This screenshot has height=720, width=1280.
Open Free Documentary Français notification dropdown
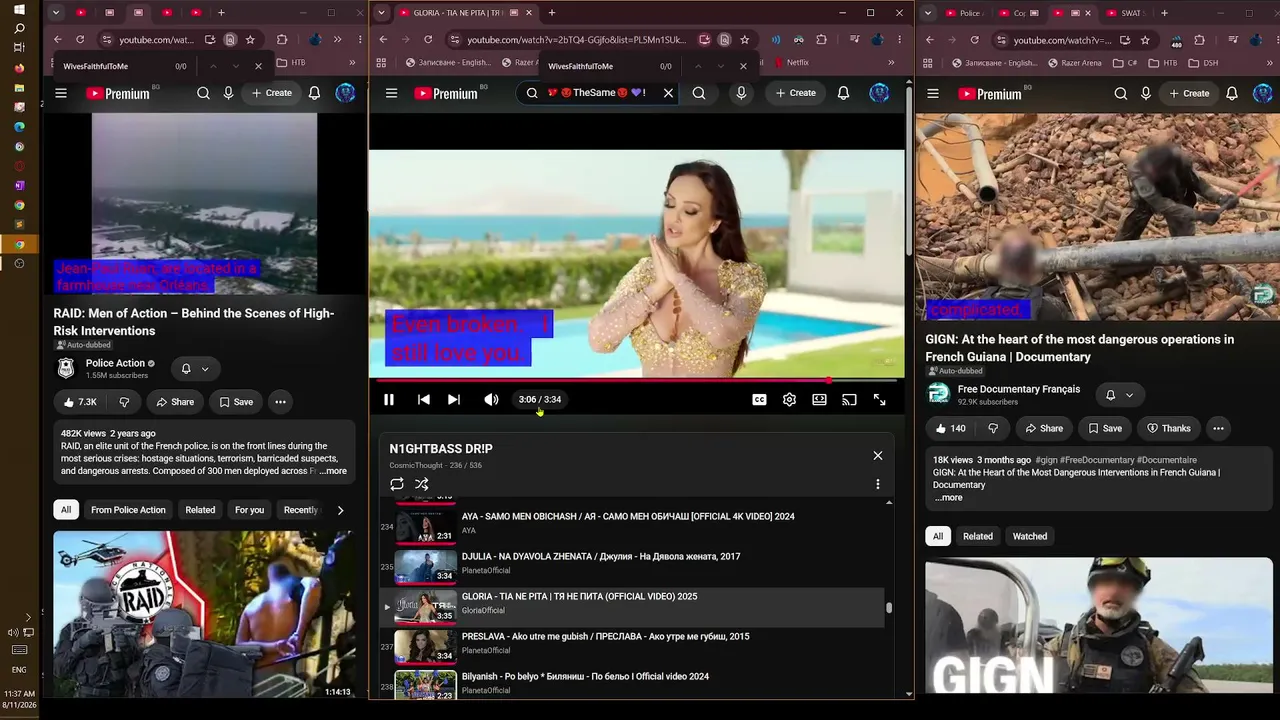[x=1119, y=395]
